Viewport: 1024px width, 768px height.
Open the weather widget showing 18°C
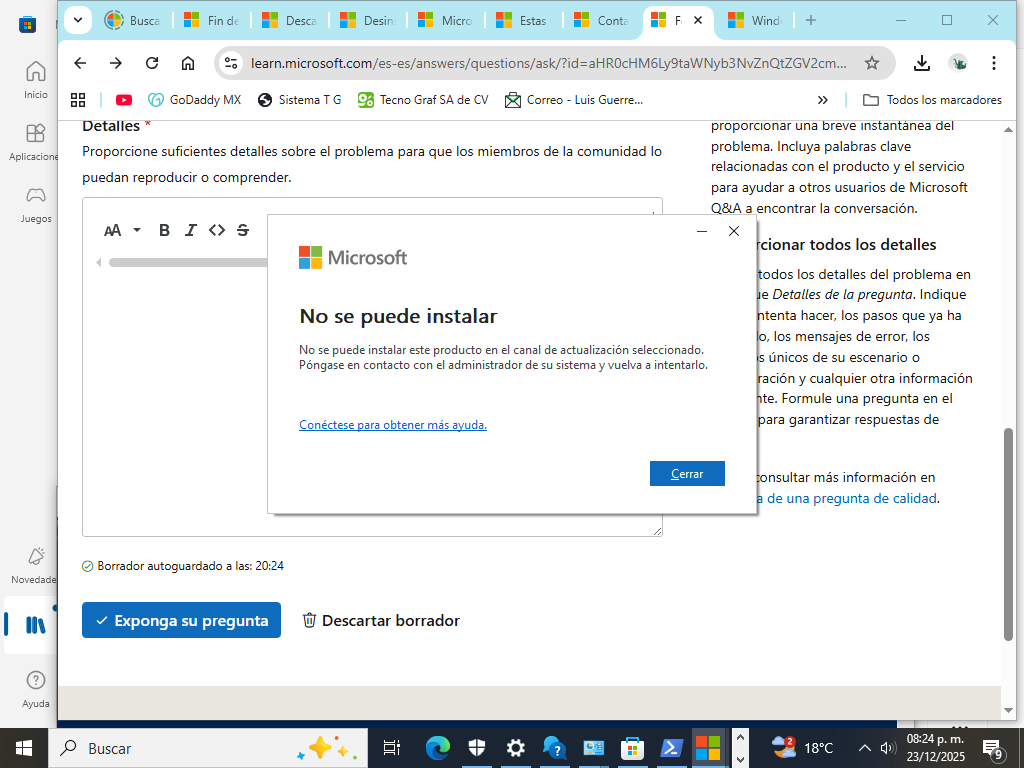click(803, 748)
